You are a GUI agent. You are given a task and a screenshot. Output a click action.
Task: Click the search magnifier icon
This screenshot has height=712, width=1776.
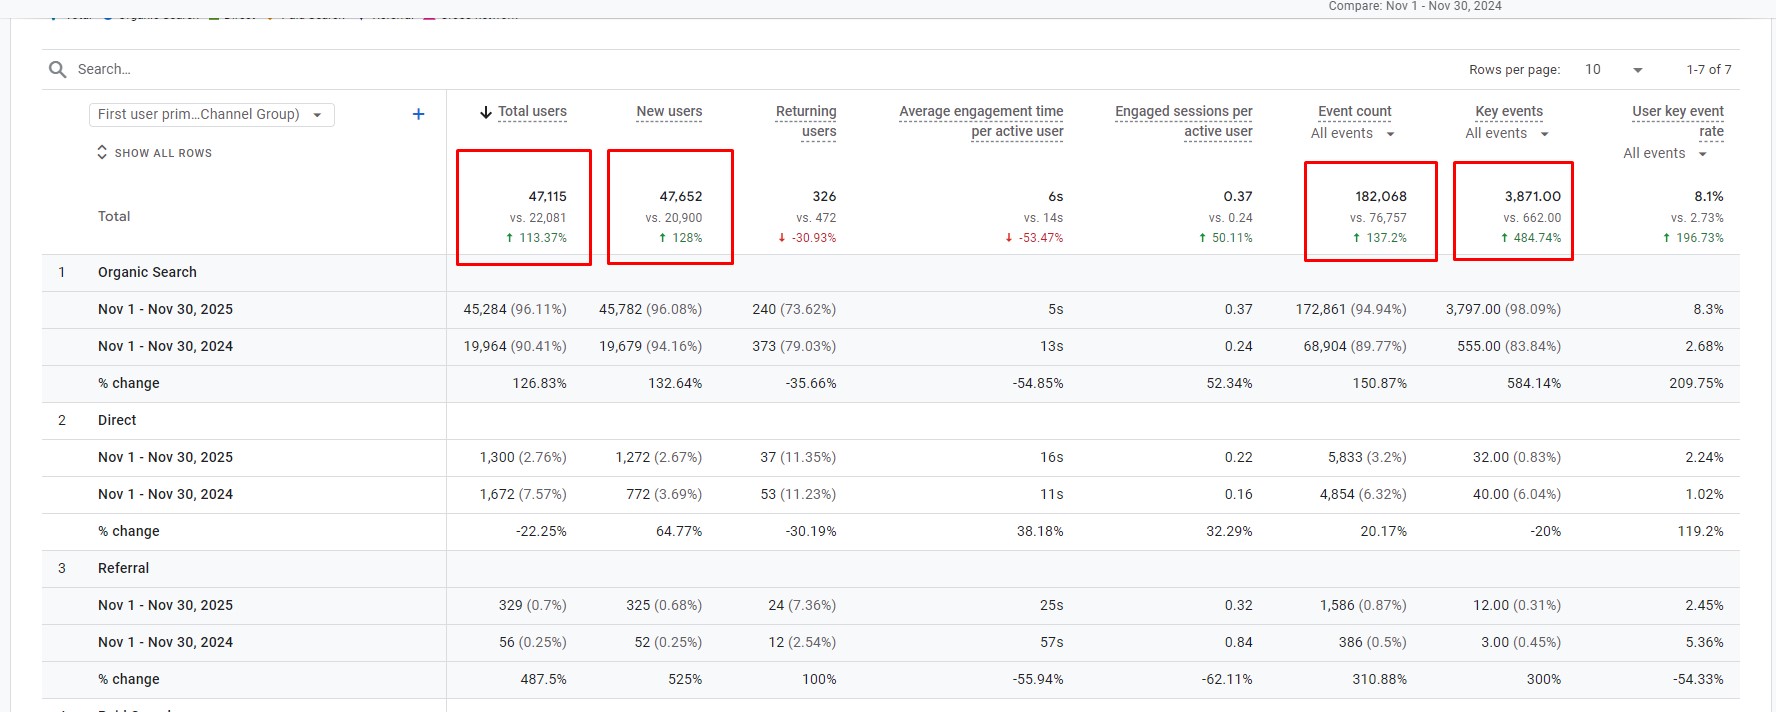pos(57,69)
